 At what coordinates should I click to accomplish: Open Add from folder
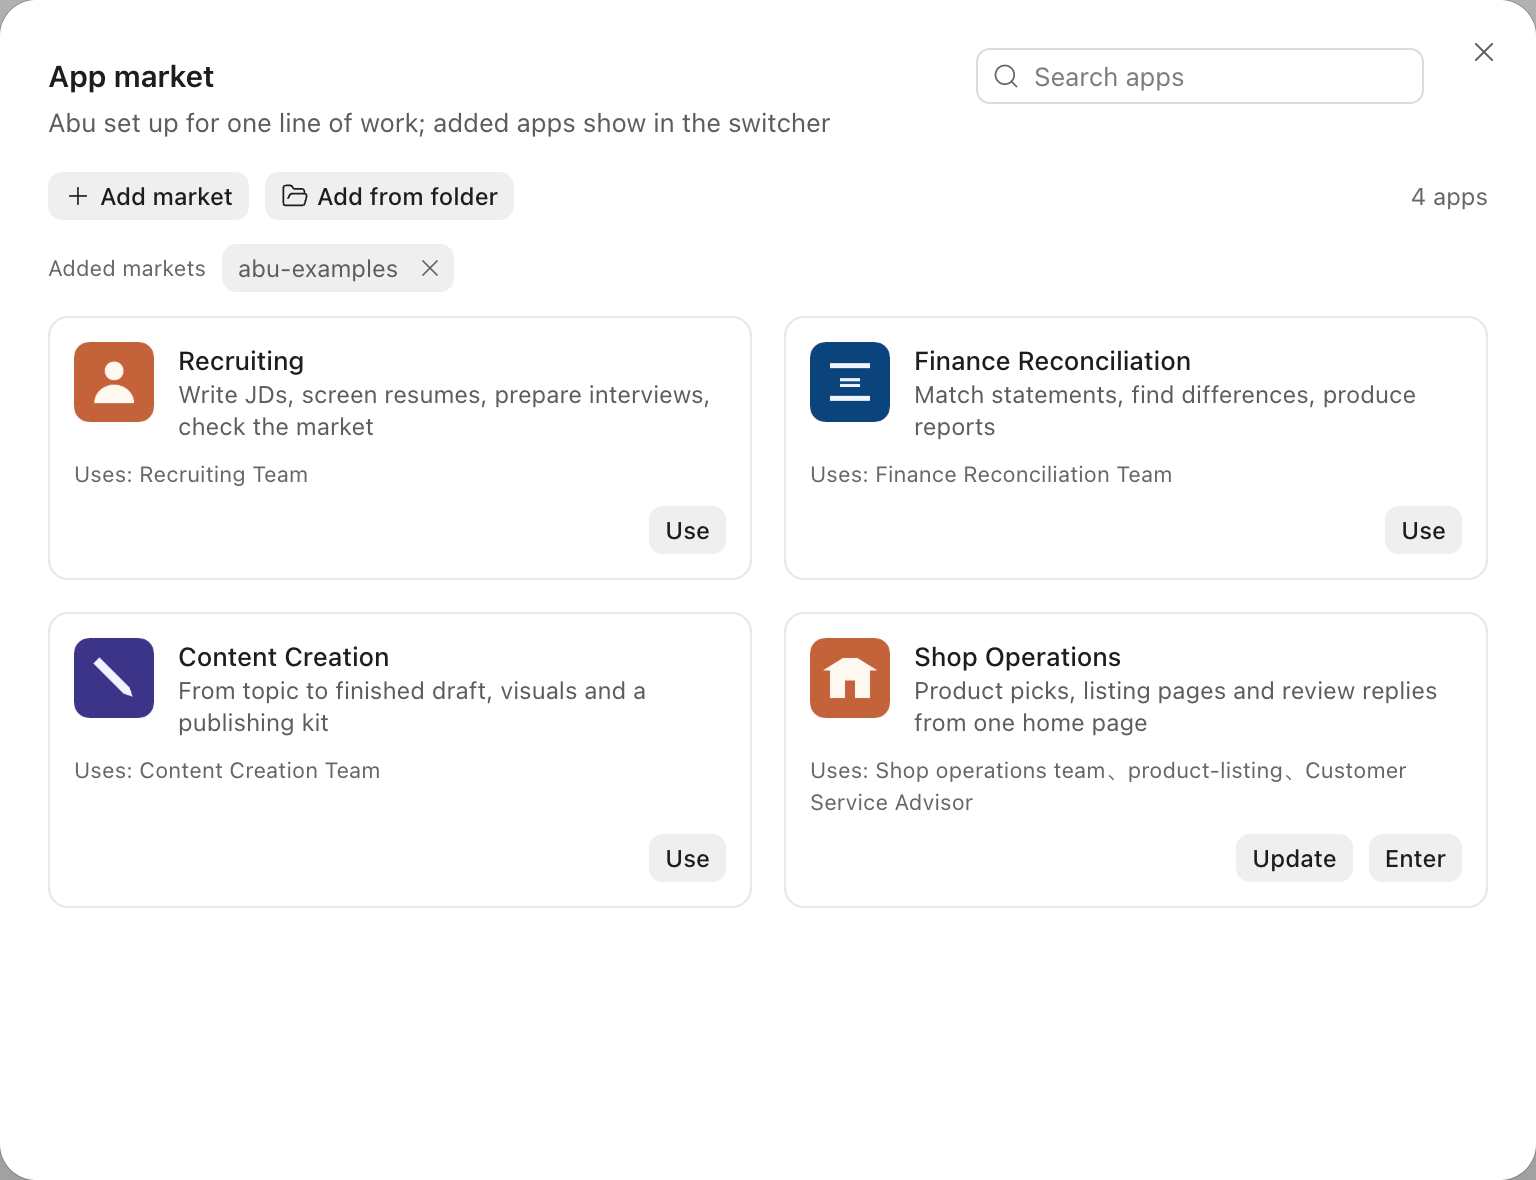click(x=389, y=196)
